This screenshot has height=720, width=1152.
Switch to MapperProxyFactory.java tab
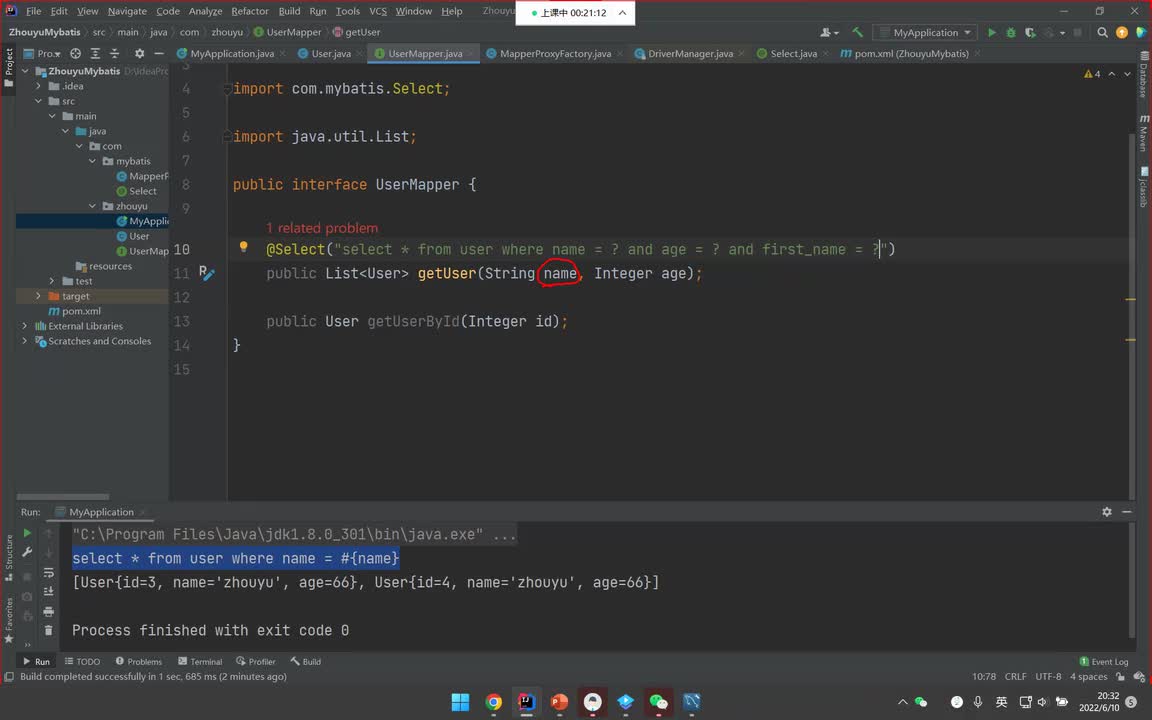coord(555,54)
